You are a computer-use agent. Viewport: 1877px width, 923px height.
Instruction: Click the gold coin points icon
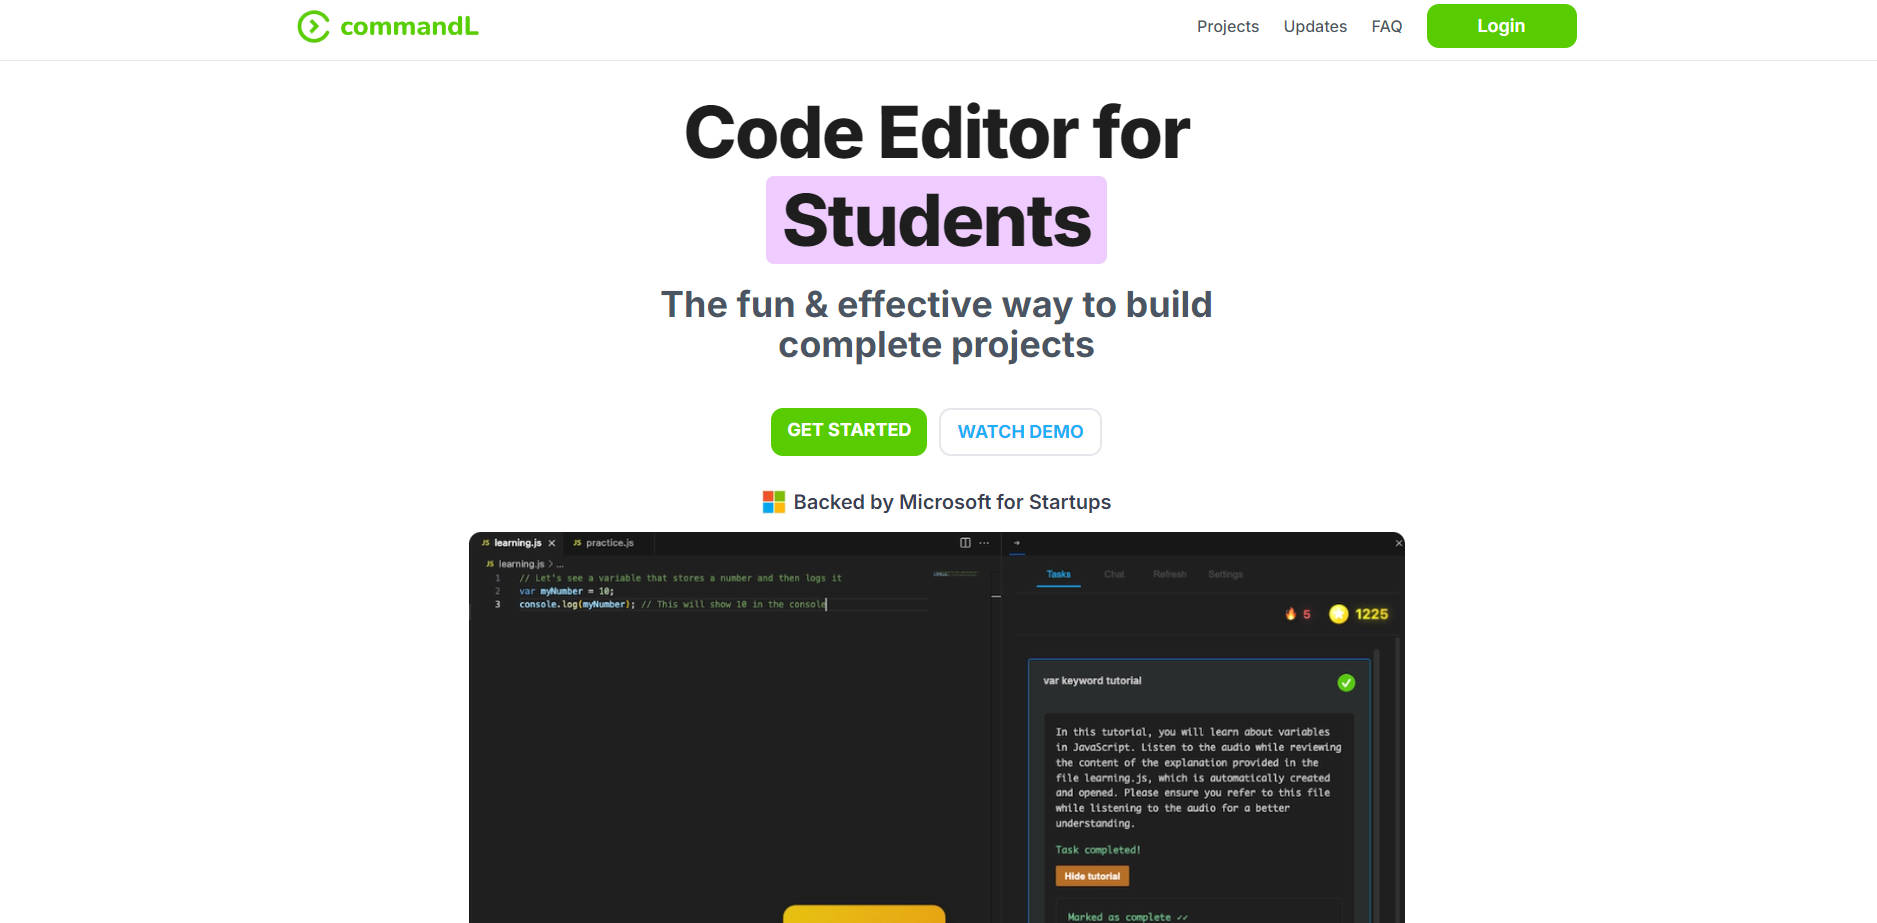1338,614
